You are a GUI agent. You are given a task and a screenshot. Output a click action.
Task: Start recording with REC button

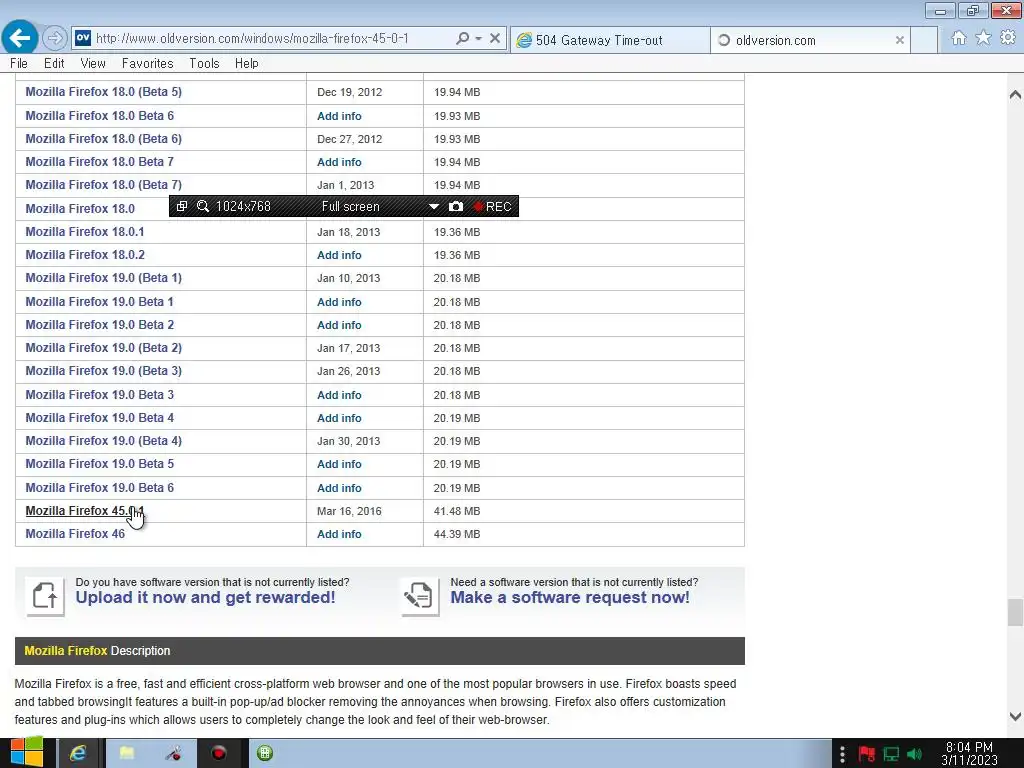492,206
